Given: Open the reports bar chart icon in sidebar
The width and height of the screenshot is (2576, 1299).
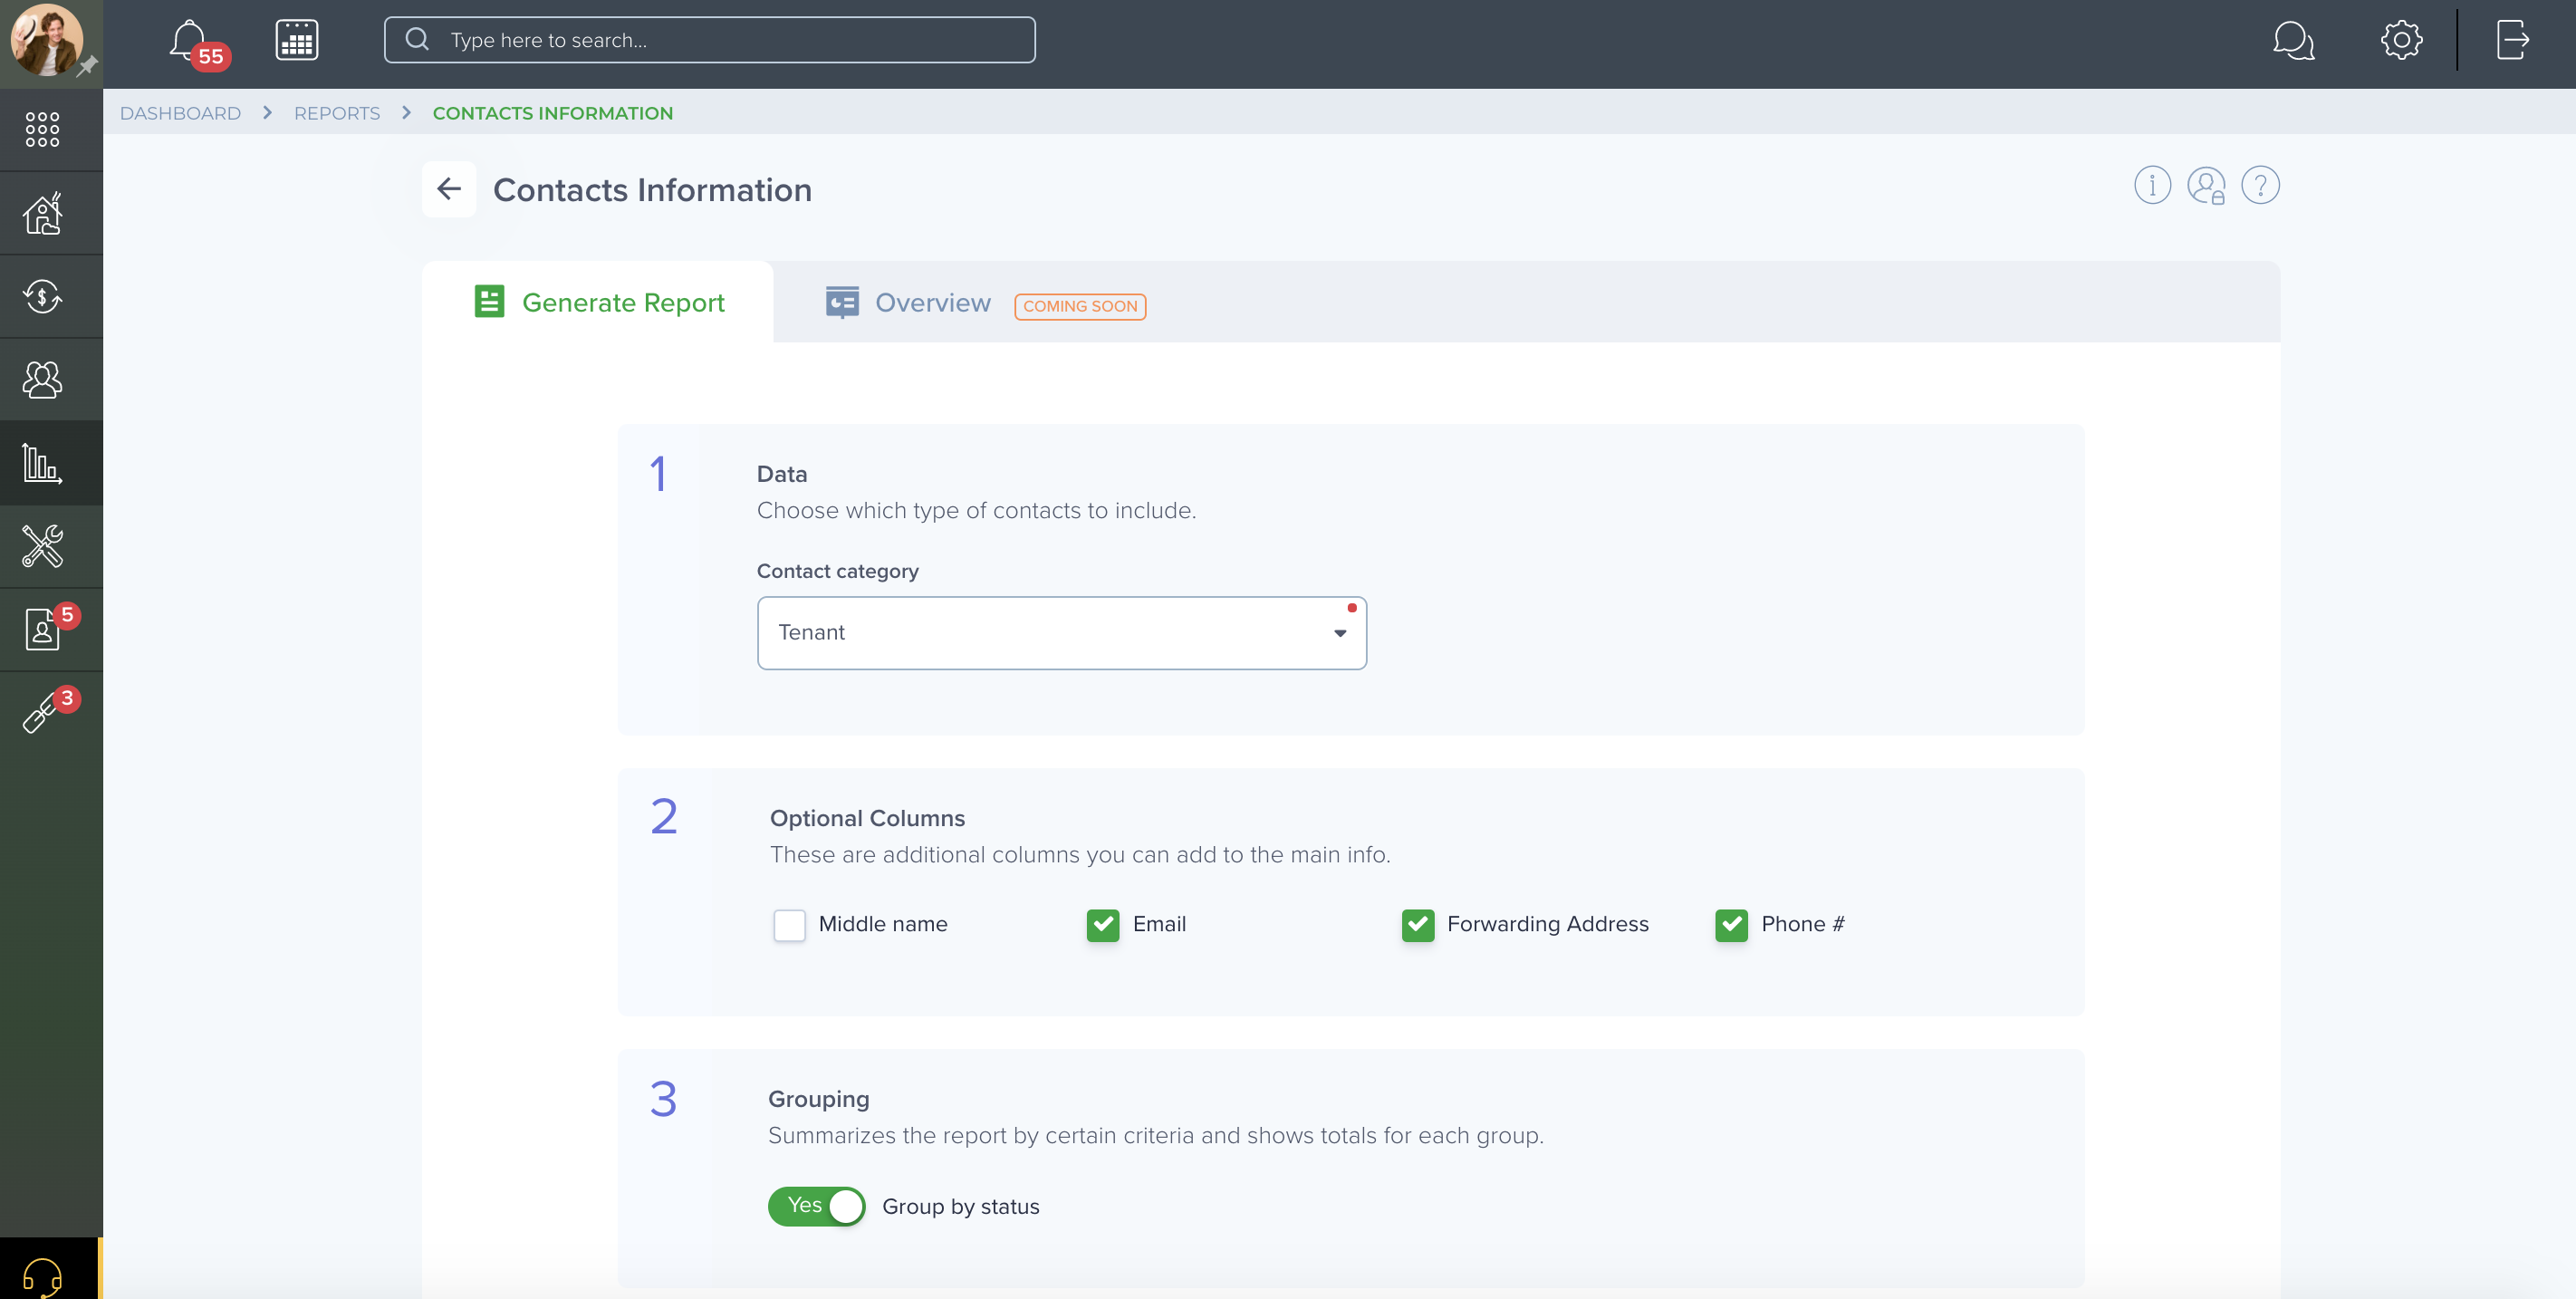Looking at the screenshot, I should point(42,463).
